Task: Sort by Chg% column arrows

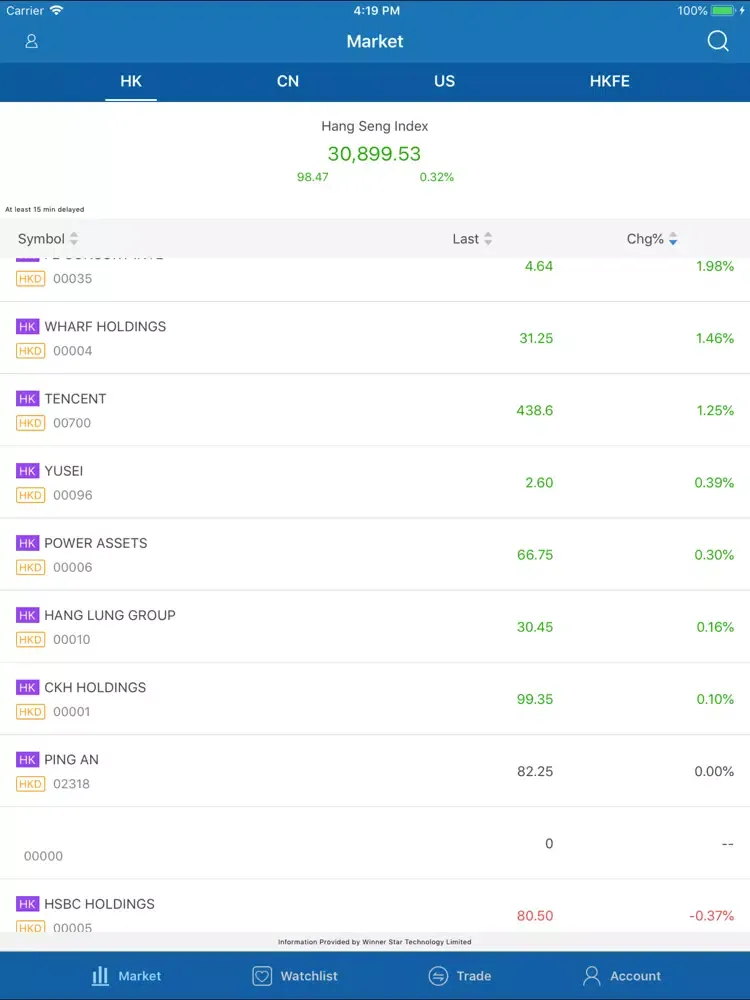Action: point(673,239)
